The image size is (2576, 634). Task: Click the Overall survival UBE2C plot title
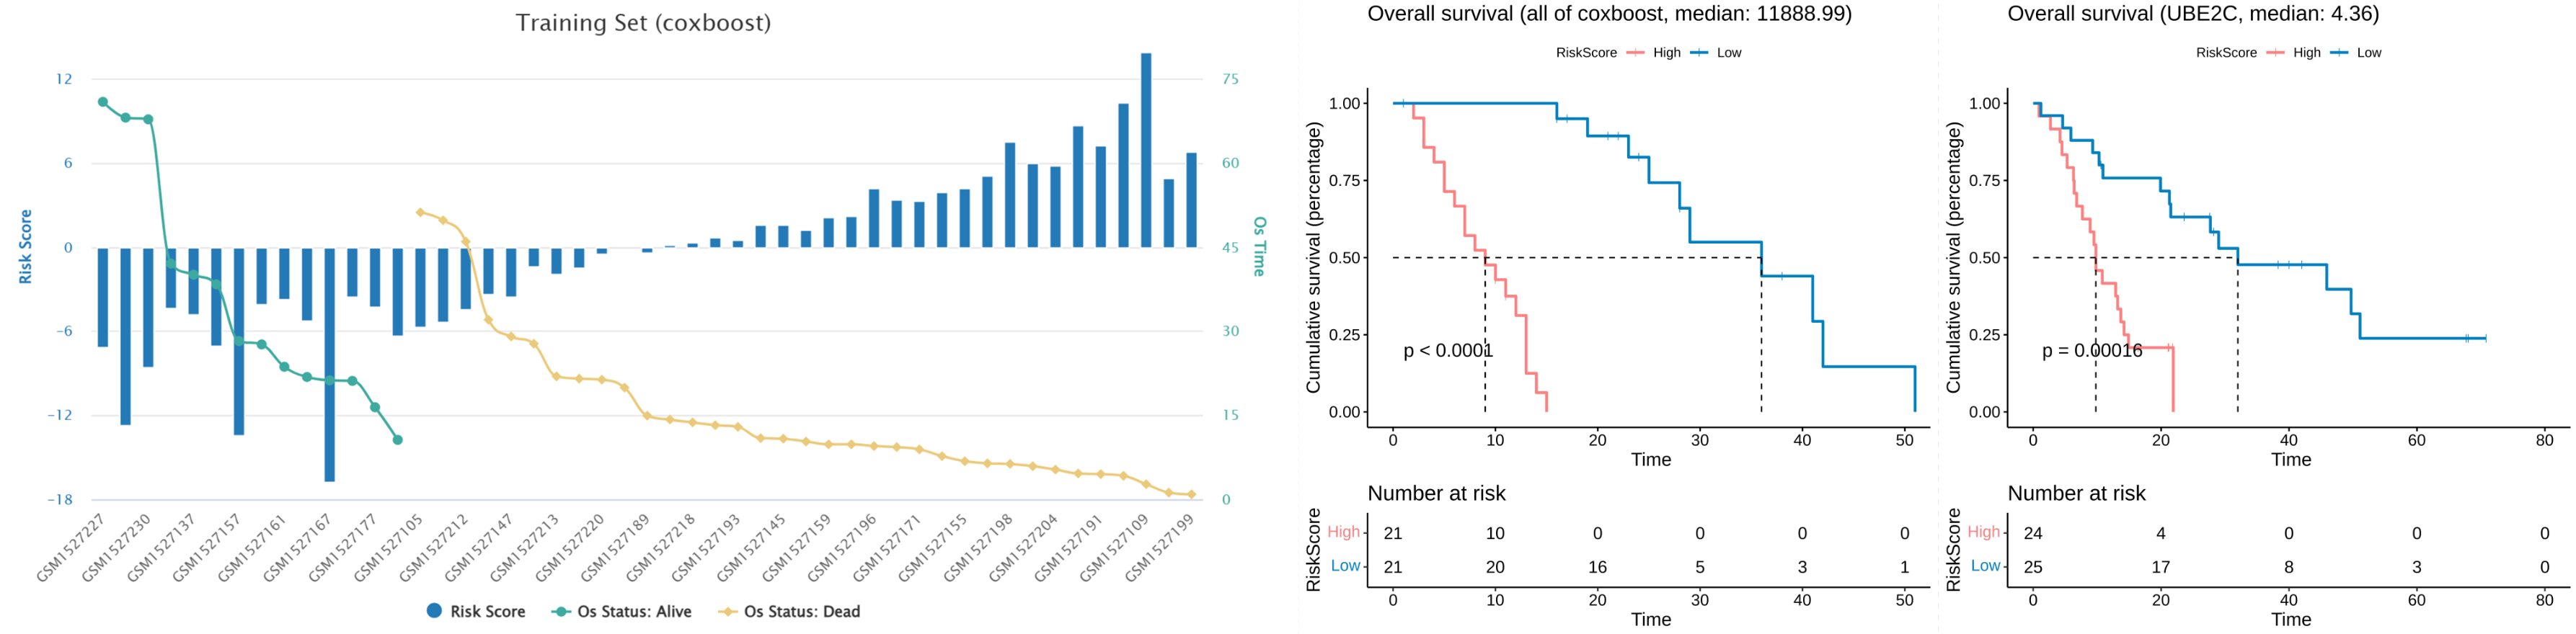[x=2192, y=14]
